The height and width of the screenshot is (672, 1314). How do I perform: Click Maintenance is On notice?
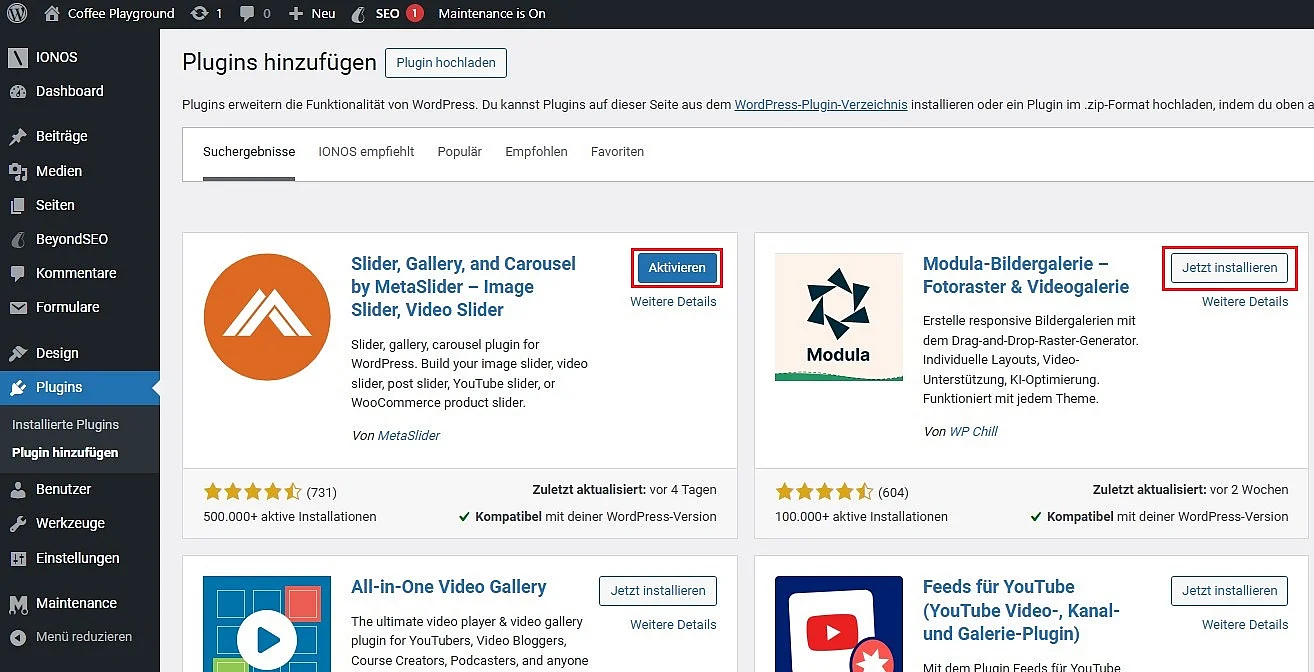(x=492, y=14)
